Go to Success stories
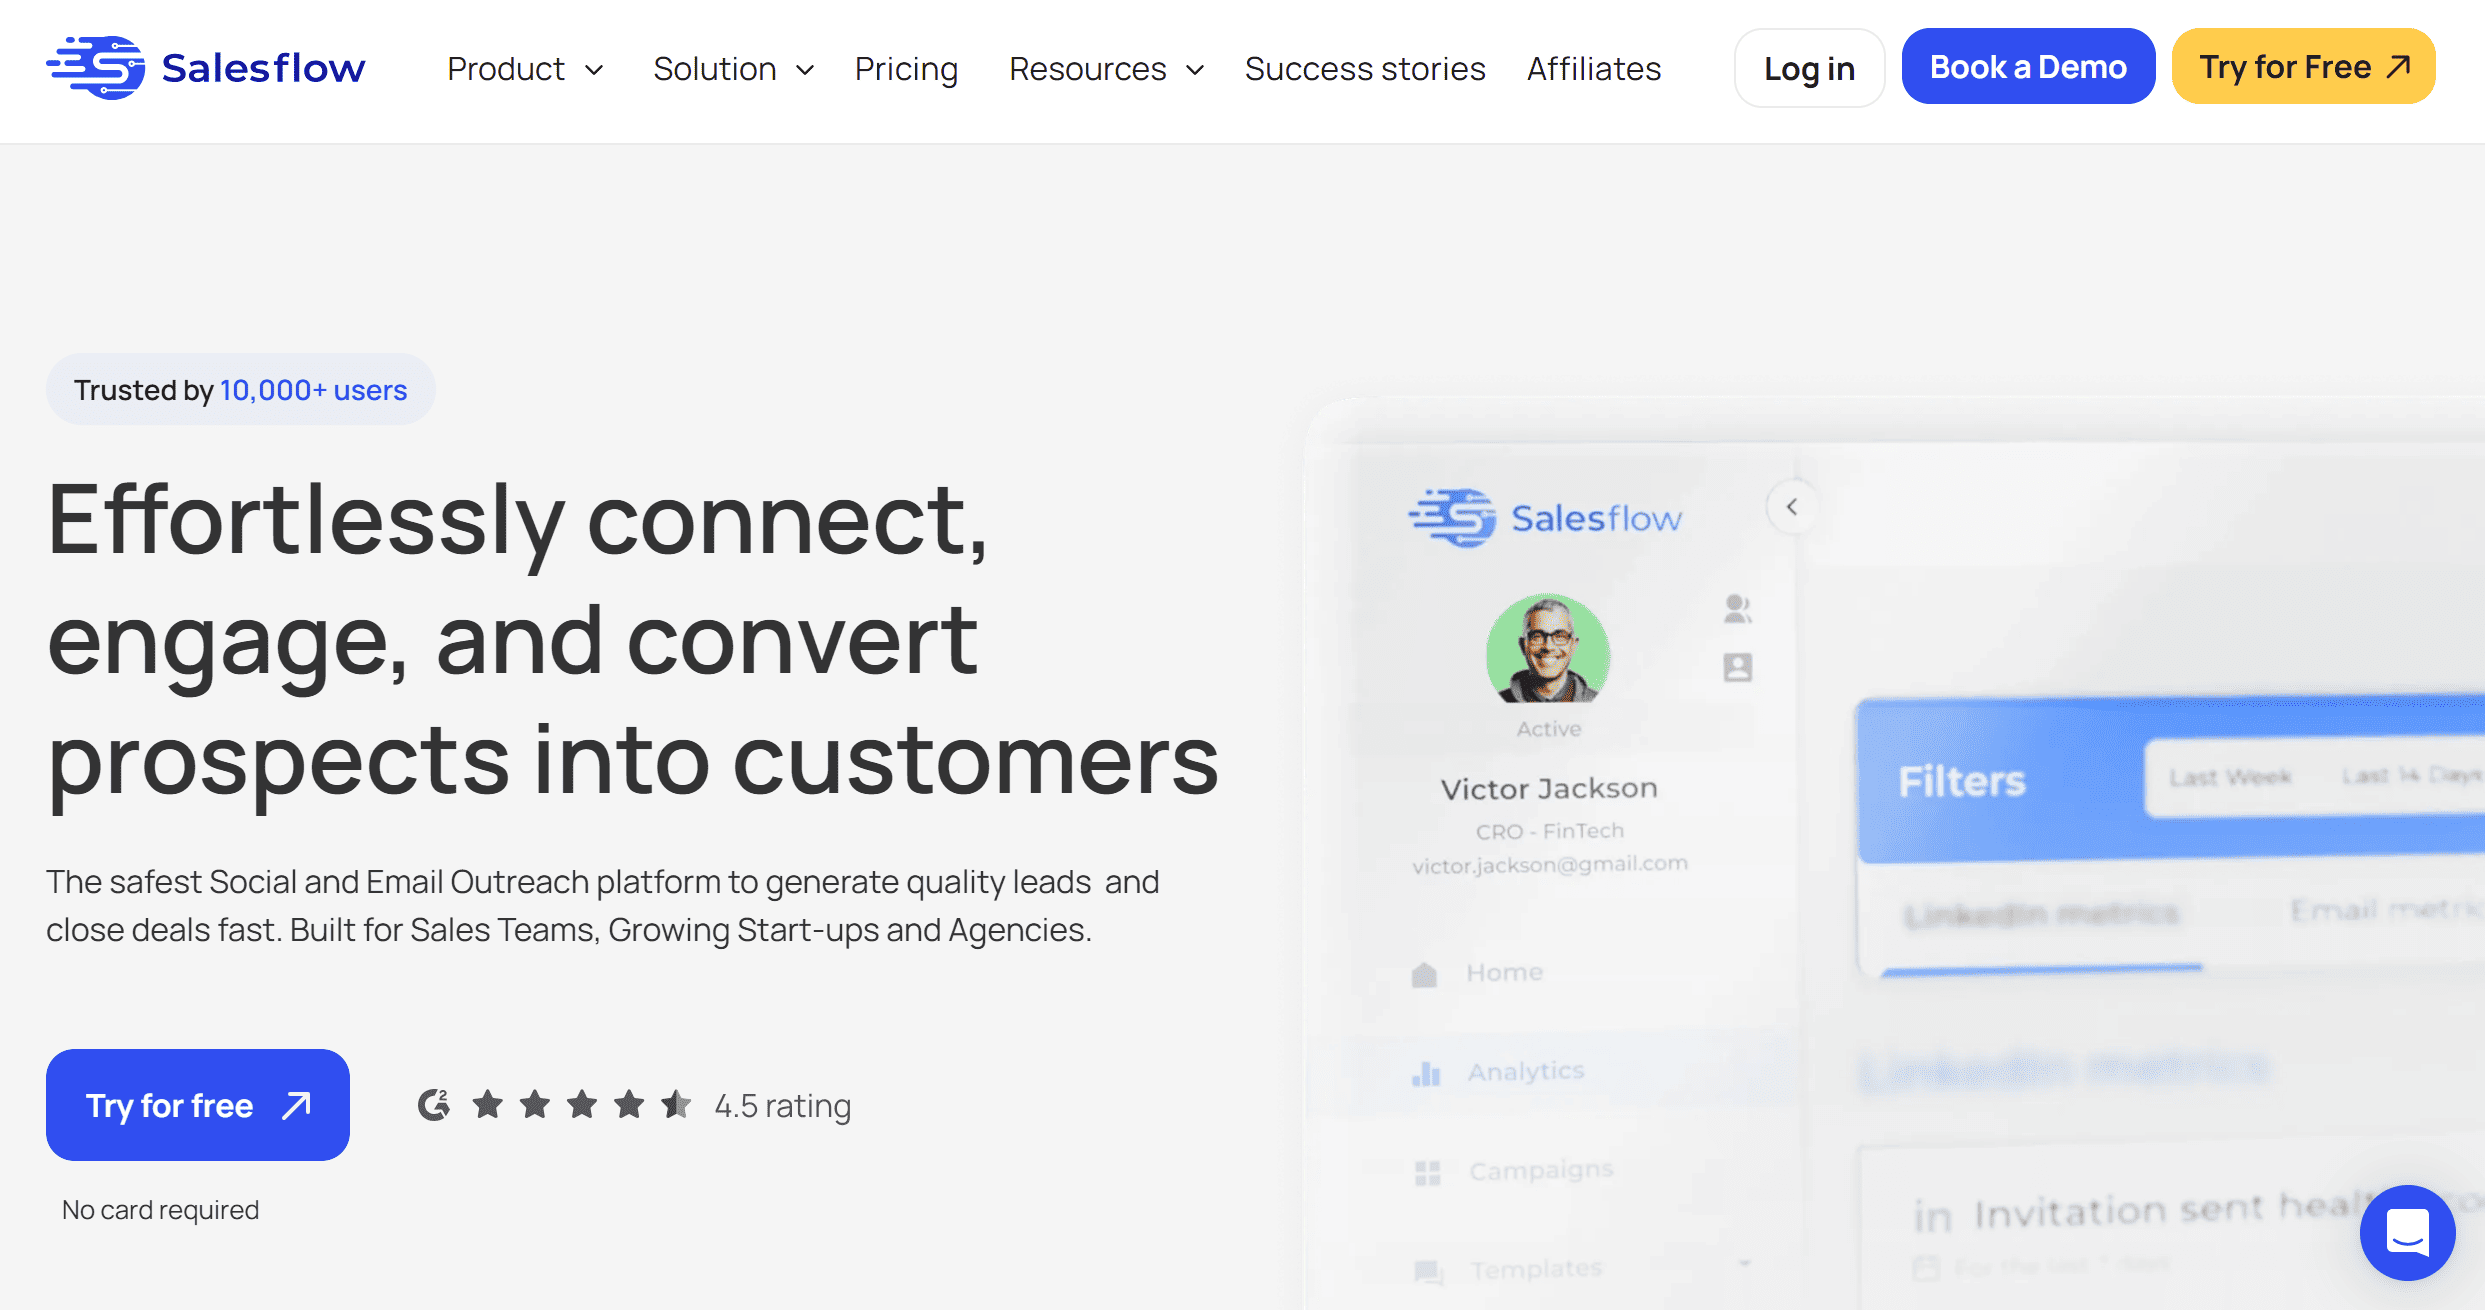This screenshot has height=1310, width=2485. 1365,69
